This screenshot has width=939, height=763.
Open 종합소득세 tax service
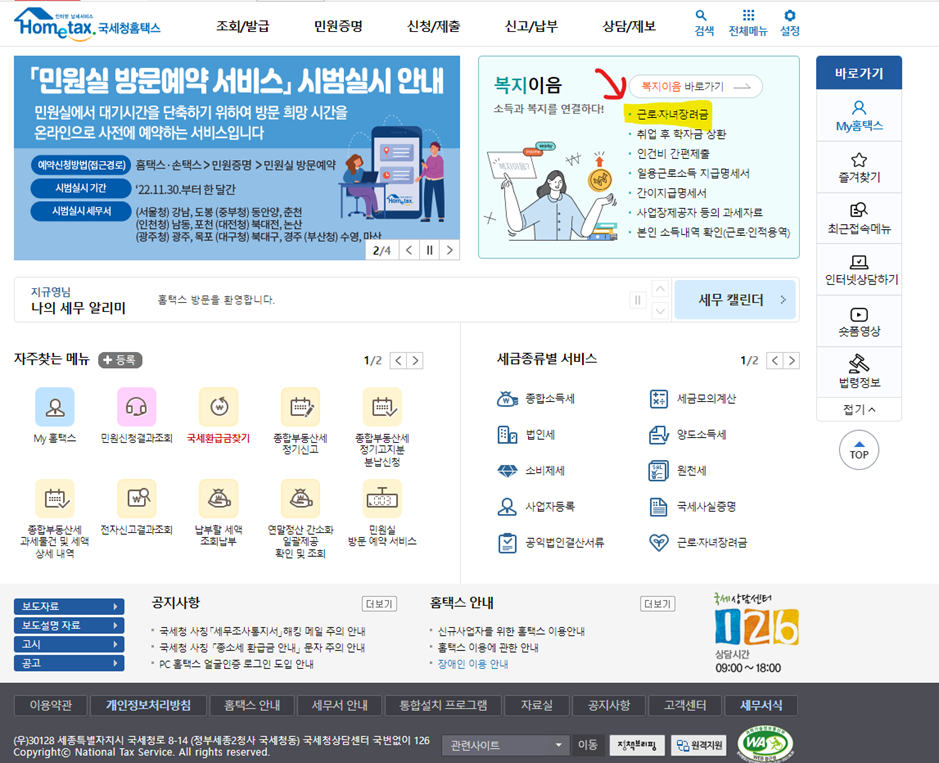coord(536,399)
